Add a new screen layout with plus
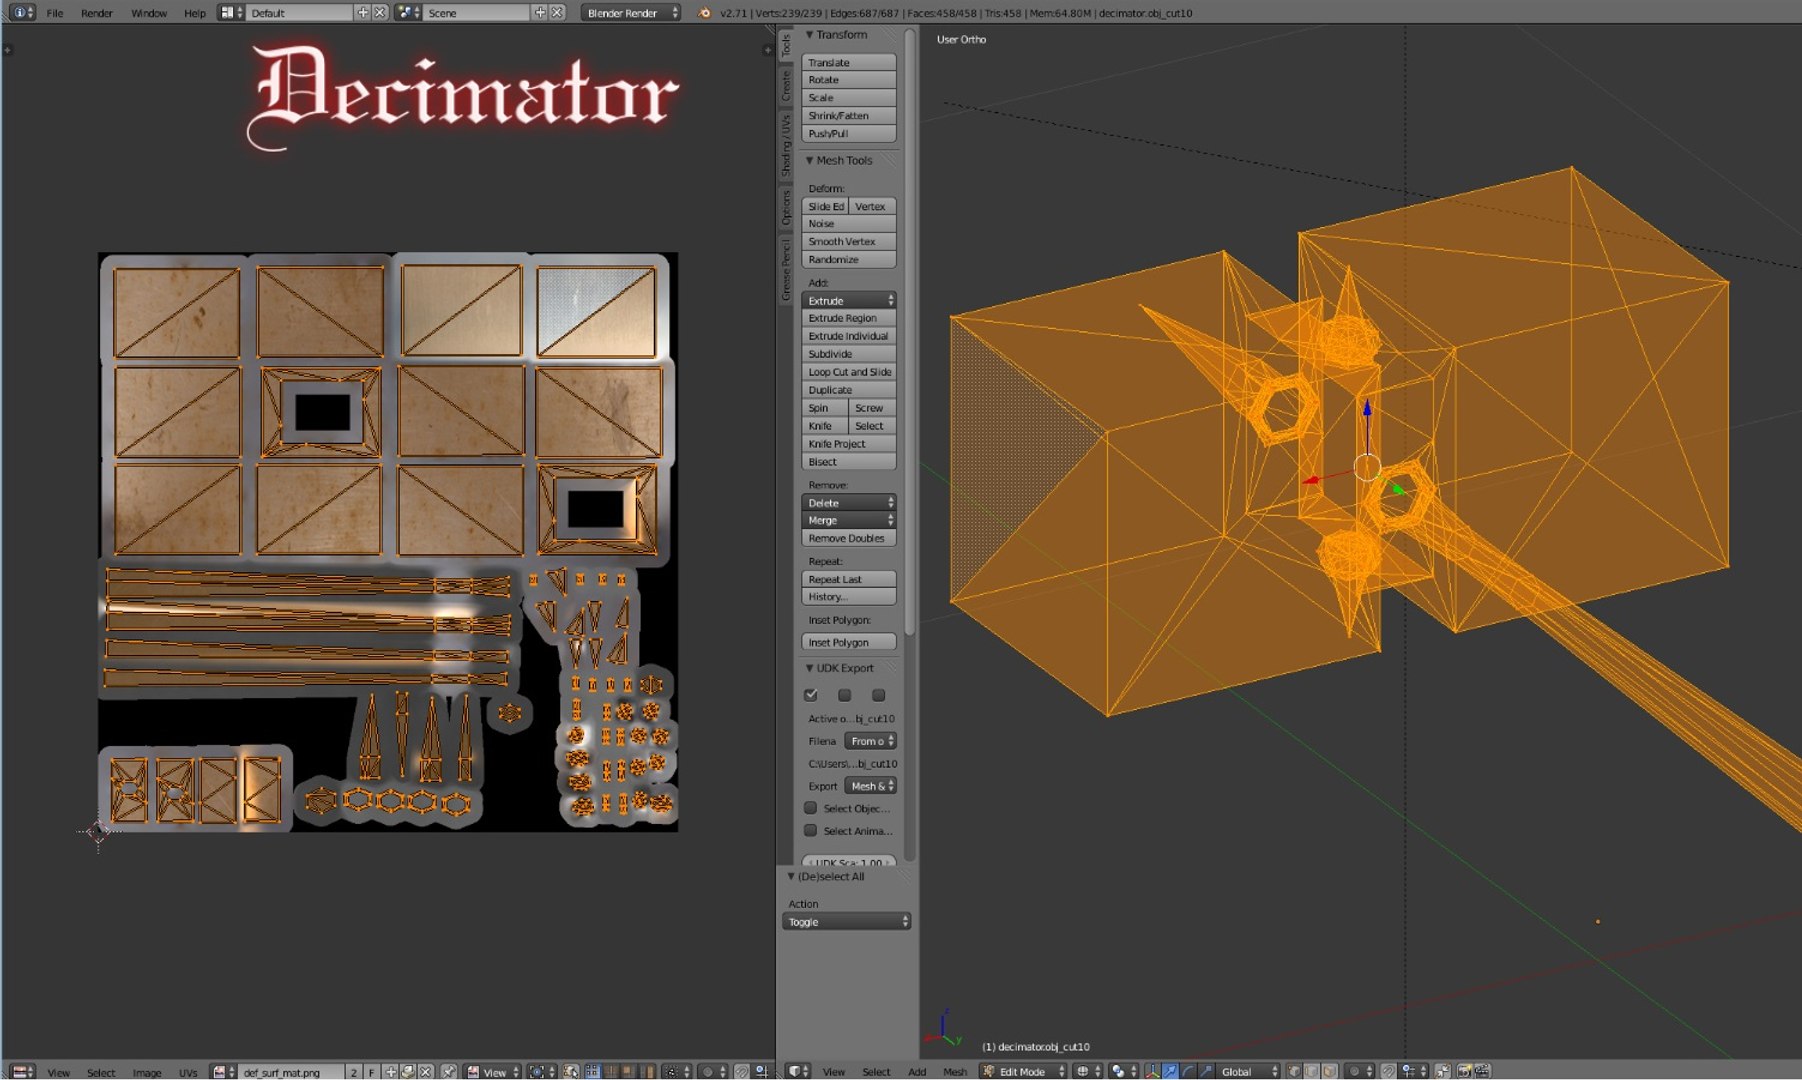This screenshot has width=1802, height=1080. [x=363, y=13]
